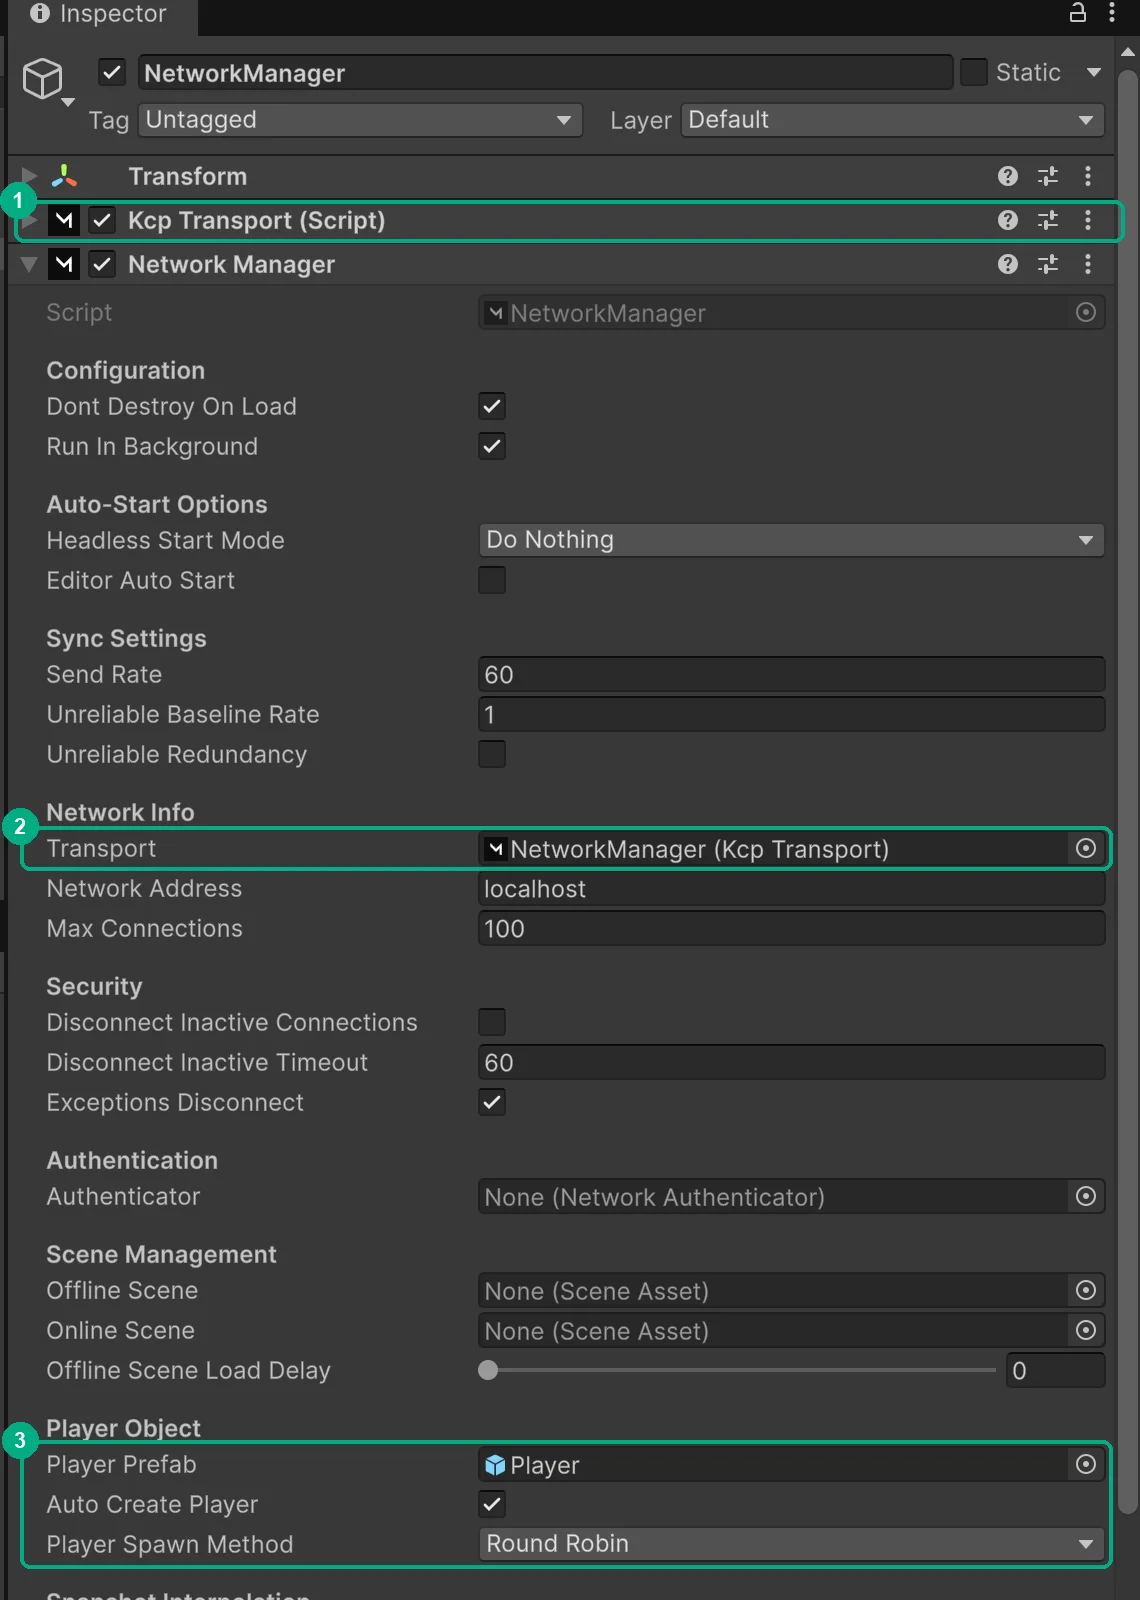The image size is (1140, 1600).
Task: Uncheck Run In Background
Action: 492,446
